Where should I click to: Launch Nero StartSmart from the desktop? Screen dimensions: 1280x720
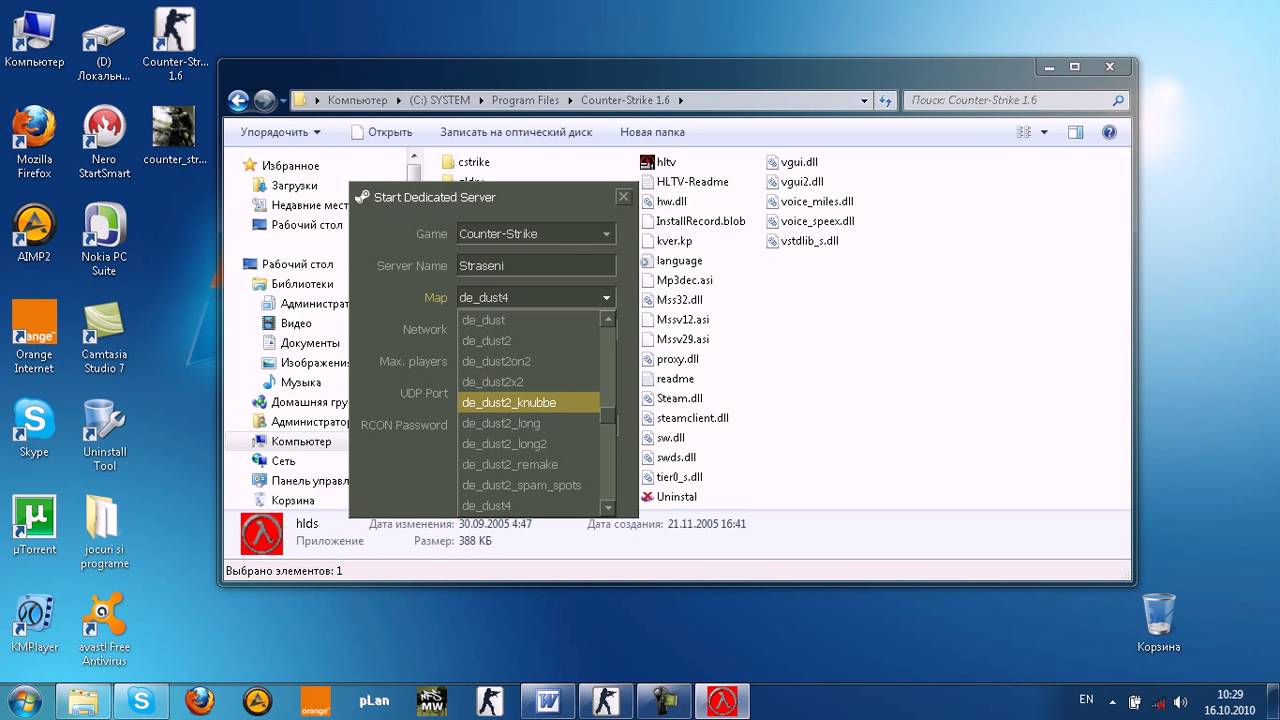point(104,142)
